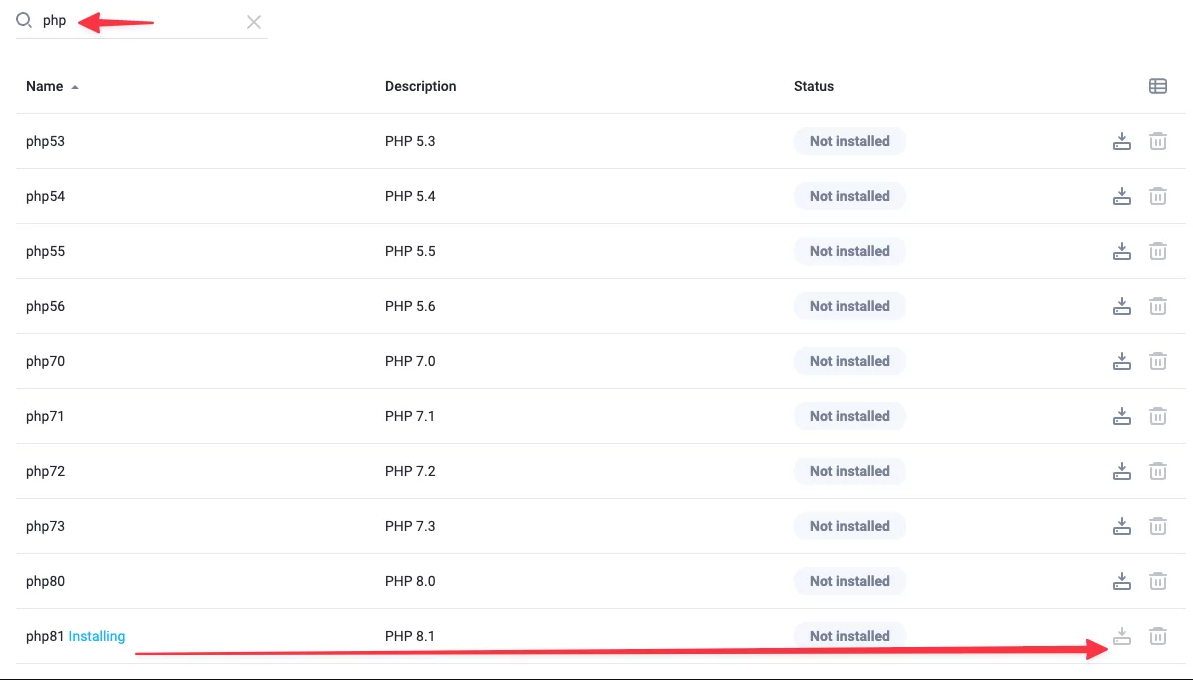Install php54 using its download icon

click(x=1121, y=196)
